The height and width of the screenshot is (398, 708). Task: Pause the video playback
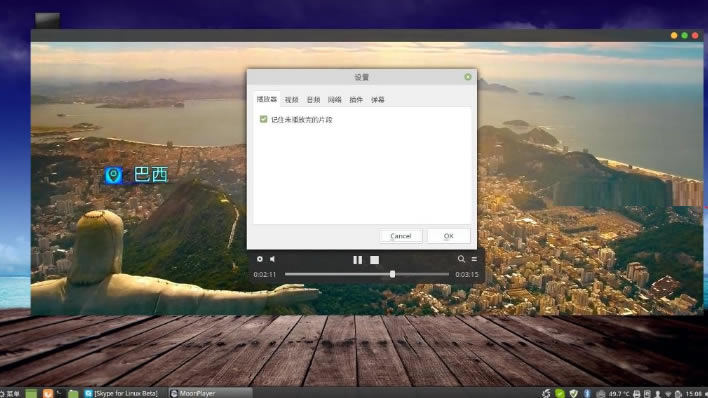357,260
